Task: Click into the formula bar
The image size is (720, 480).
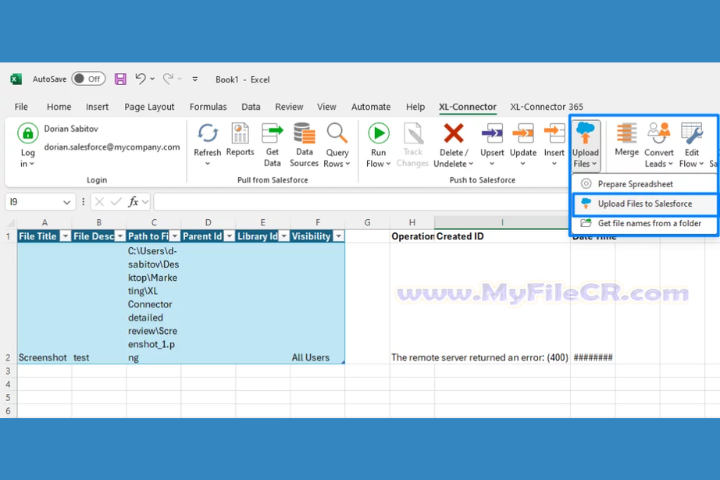Action: (x=360, y=202)
